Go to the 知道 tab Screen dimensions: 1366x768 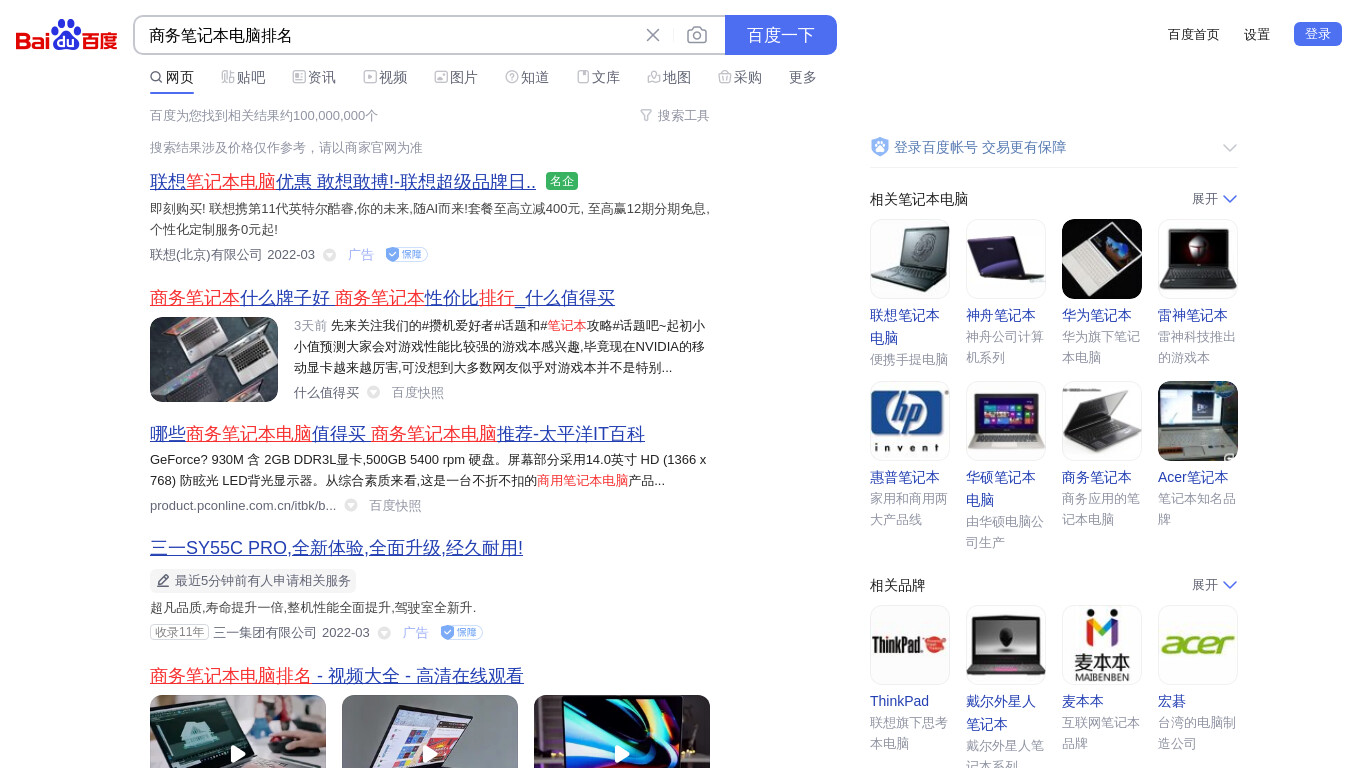coord(527,77)
